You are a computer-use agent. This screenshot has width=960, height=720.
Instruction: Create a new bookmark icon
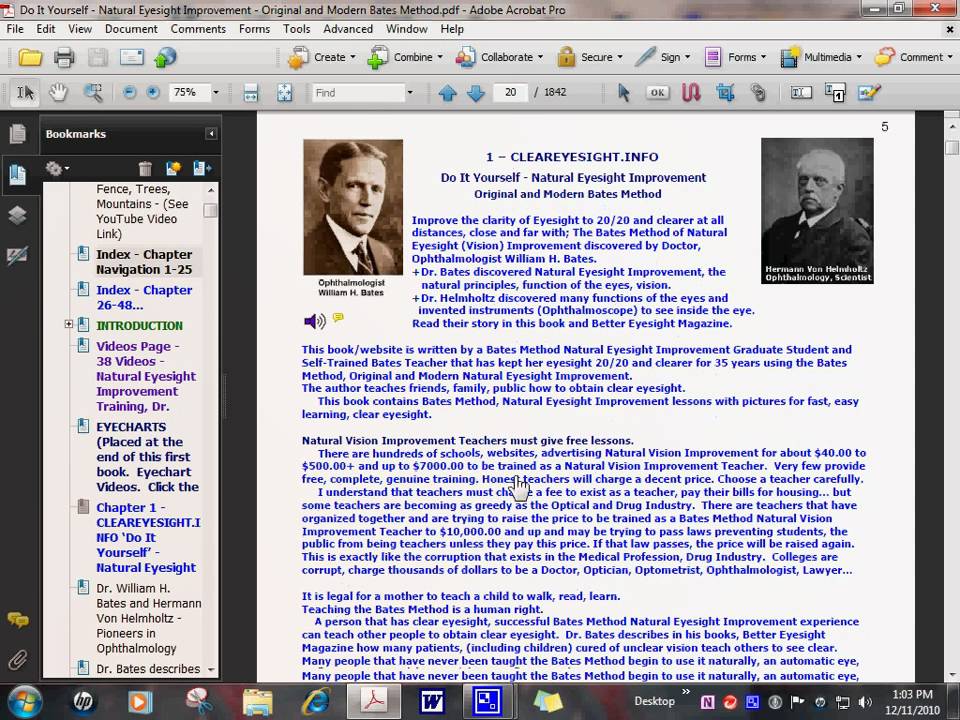click(173, 168)
